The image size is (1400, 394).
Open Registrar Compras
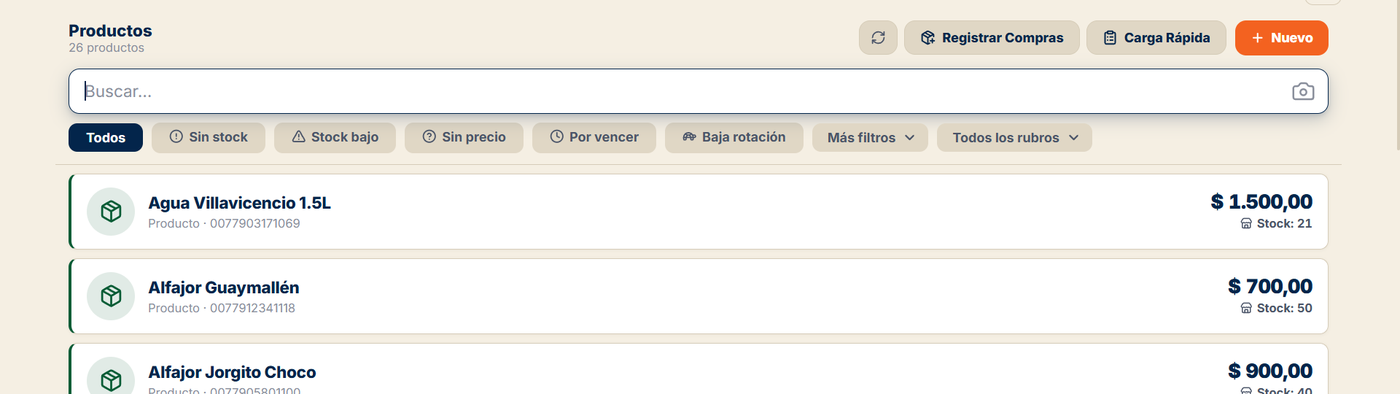click(x=992, y=38)
